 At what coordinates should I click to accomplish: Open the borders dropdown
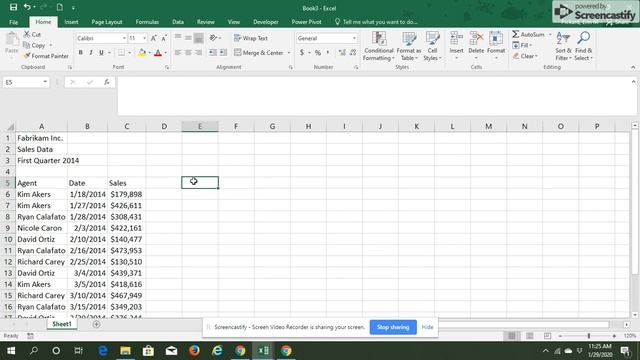(x=129, y=53)
